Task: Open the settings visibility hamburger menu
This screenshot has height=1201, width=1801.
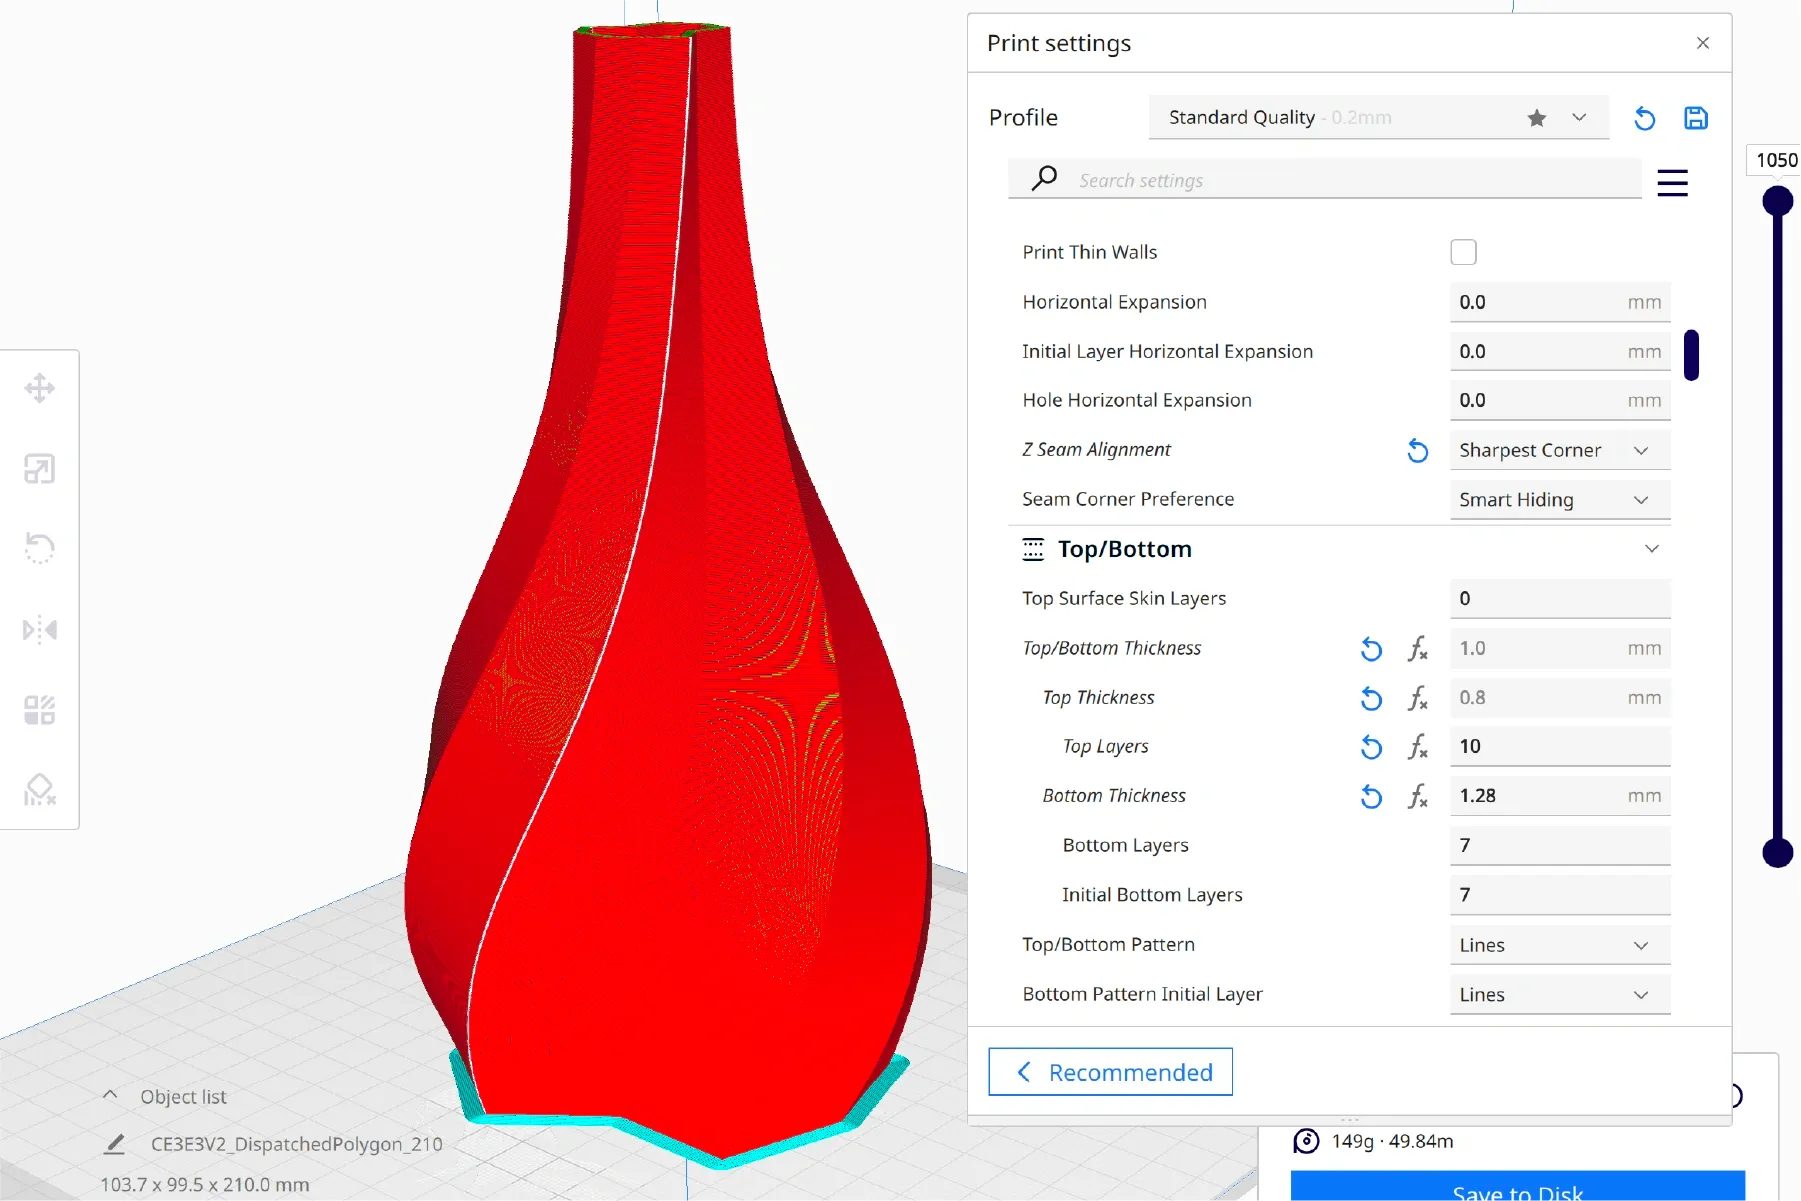Action: pyautogui.click(x=1672, y=183)
